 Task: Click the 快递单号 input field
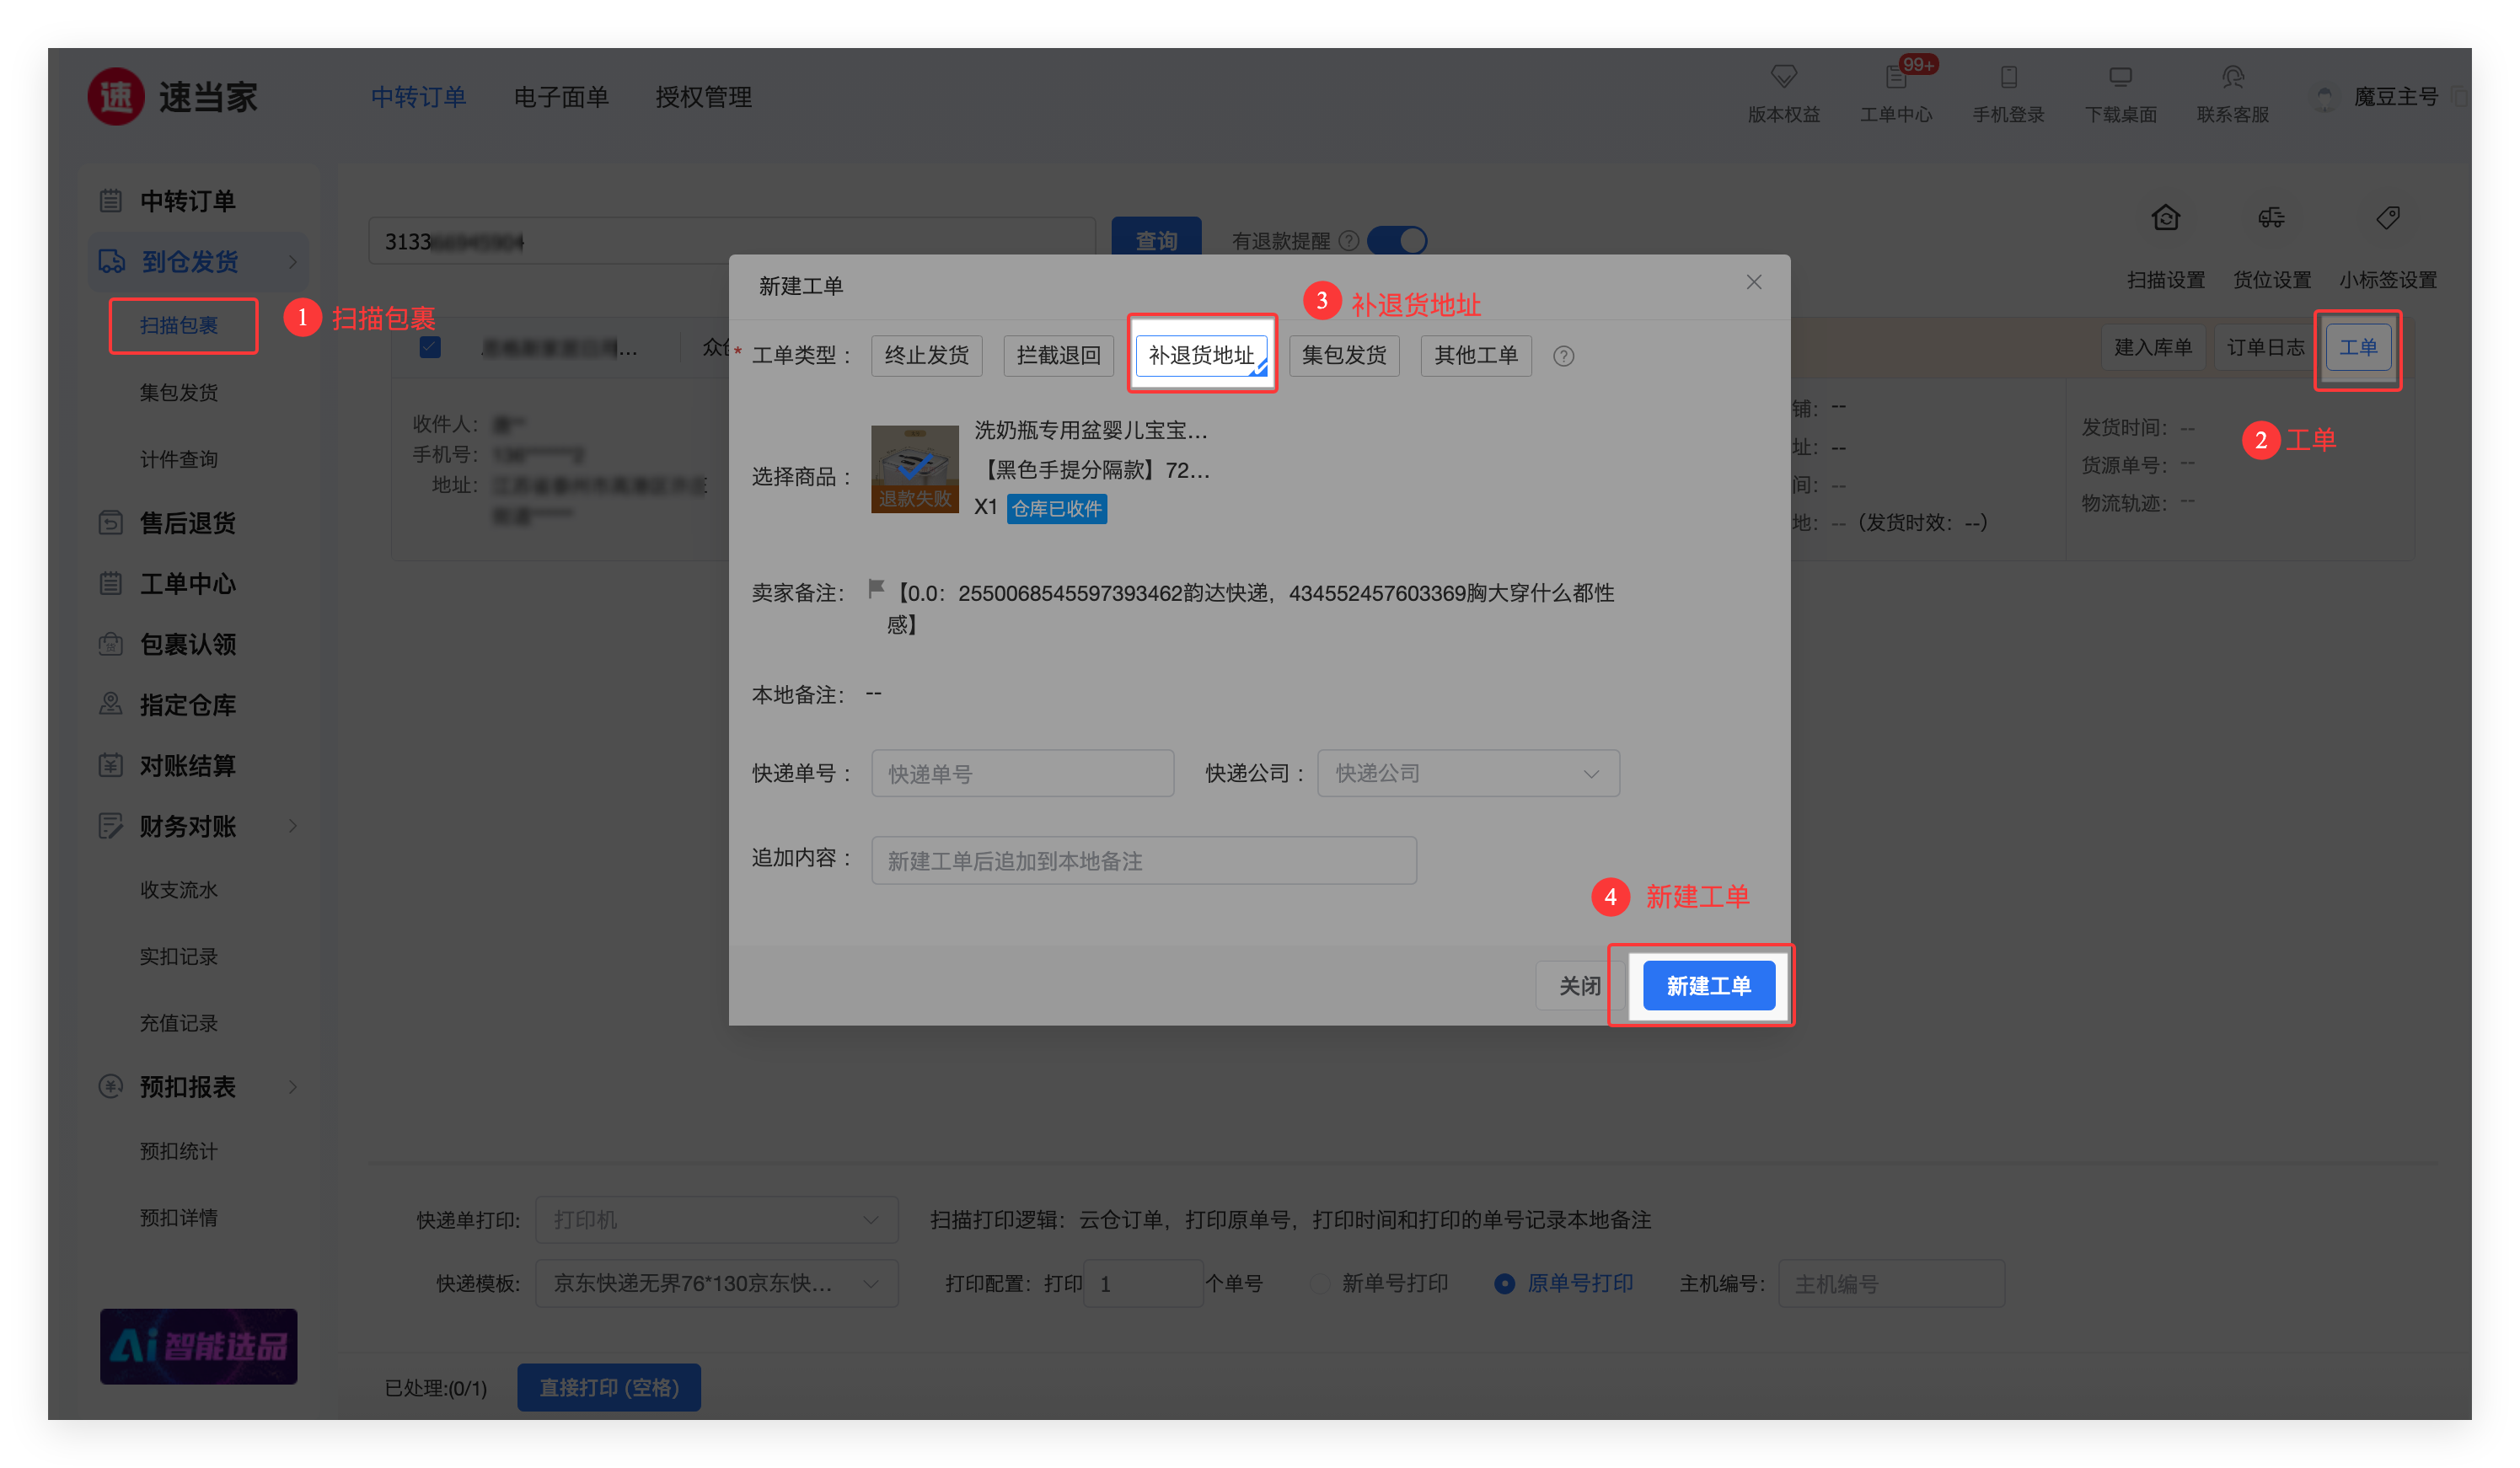(1022, 773)
